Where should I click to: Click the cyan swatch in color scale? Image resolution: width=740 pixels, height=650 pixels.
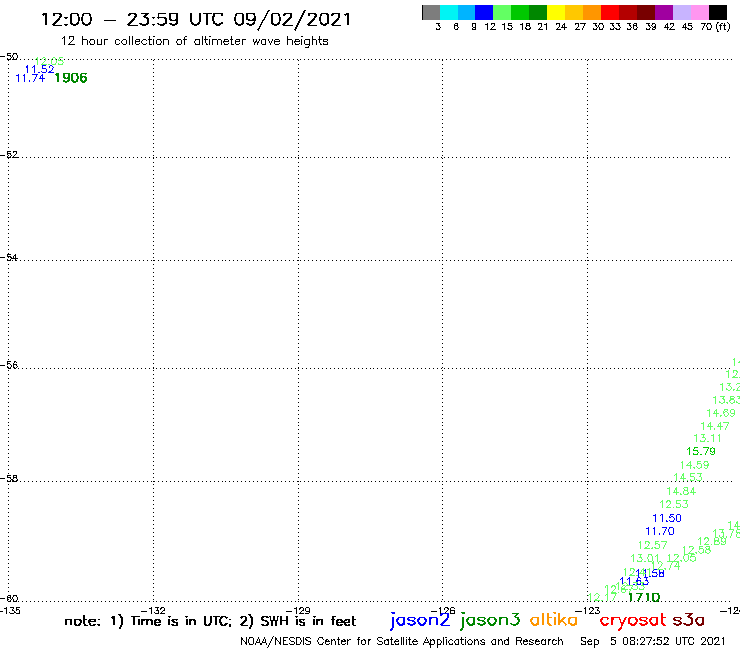(x=449, y=12)
